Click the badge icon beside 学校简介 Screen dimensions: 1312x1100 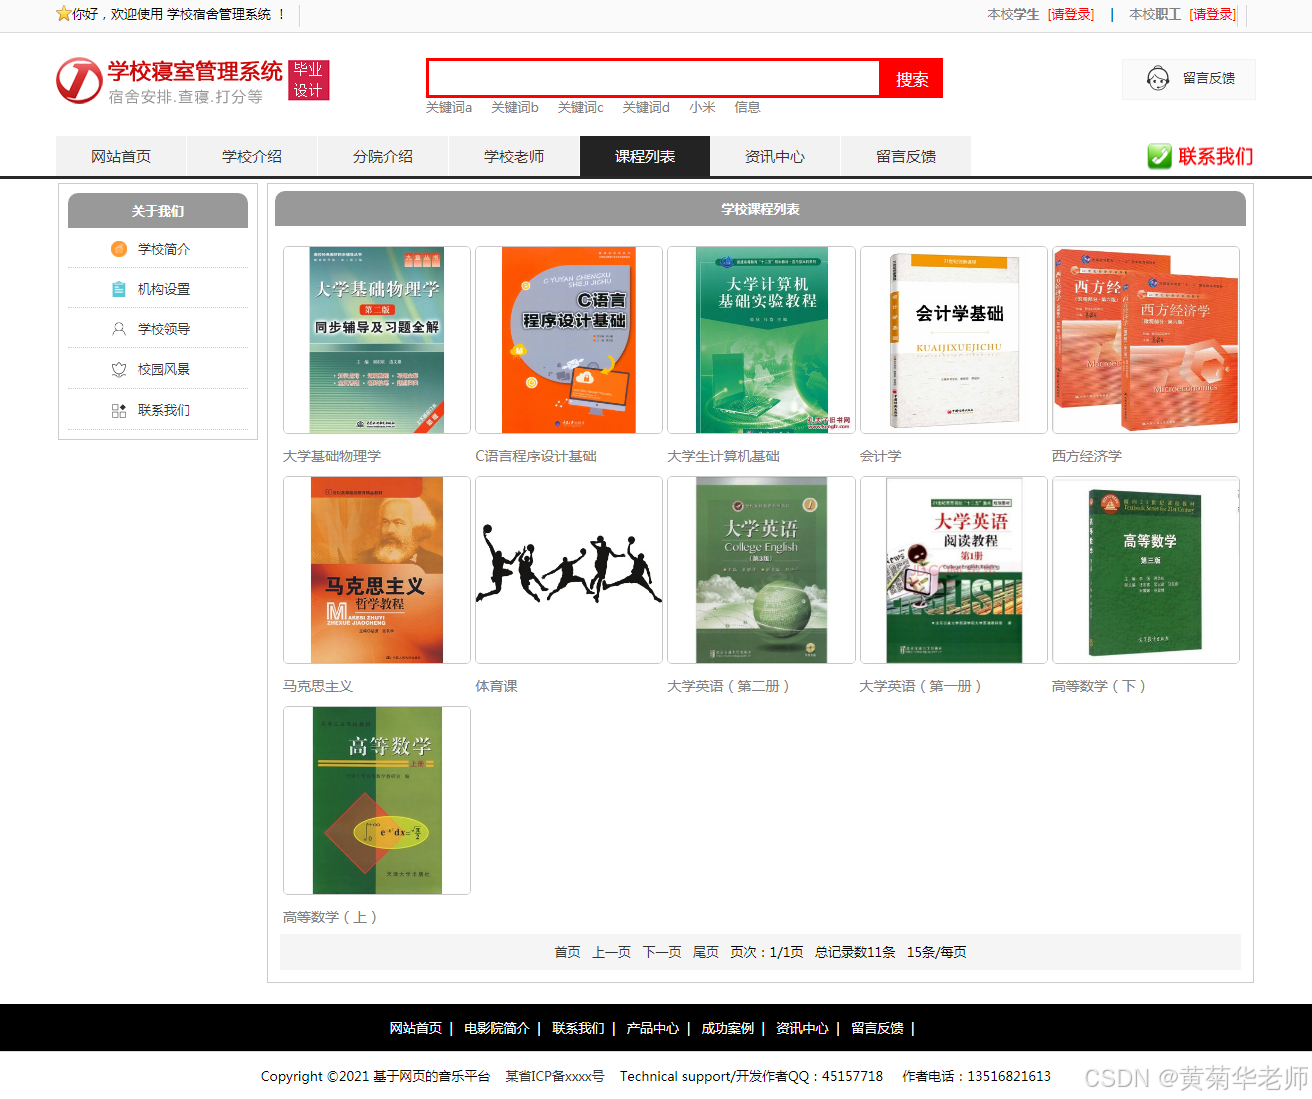[119, 248]
